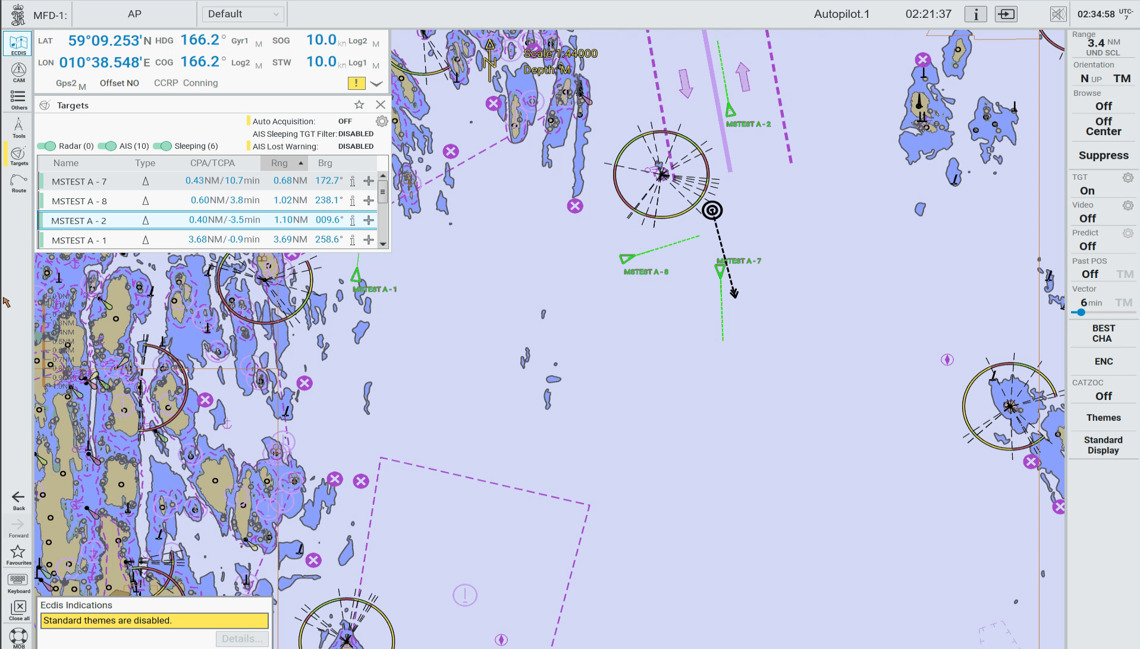The width and height of the screenshot is (1140, 649).
Task: Open the Default profile dropdown
Action: tap(243, 14)
